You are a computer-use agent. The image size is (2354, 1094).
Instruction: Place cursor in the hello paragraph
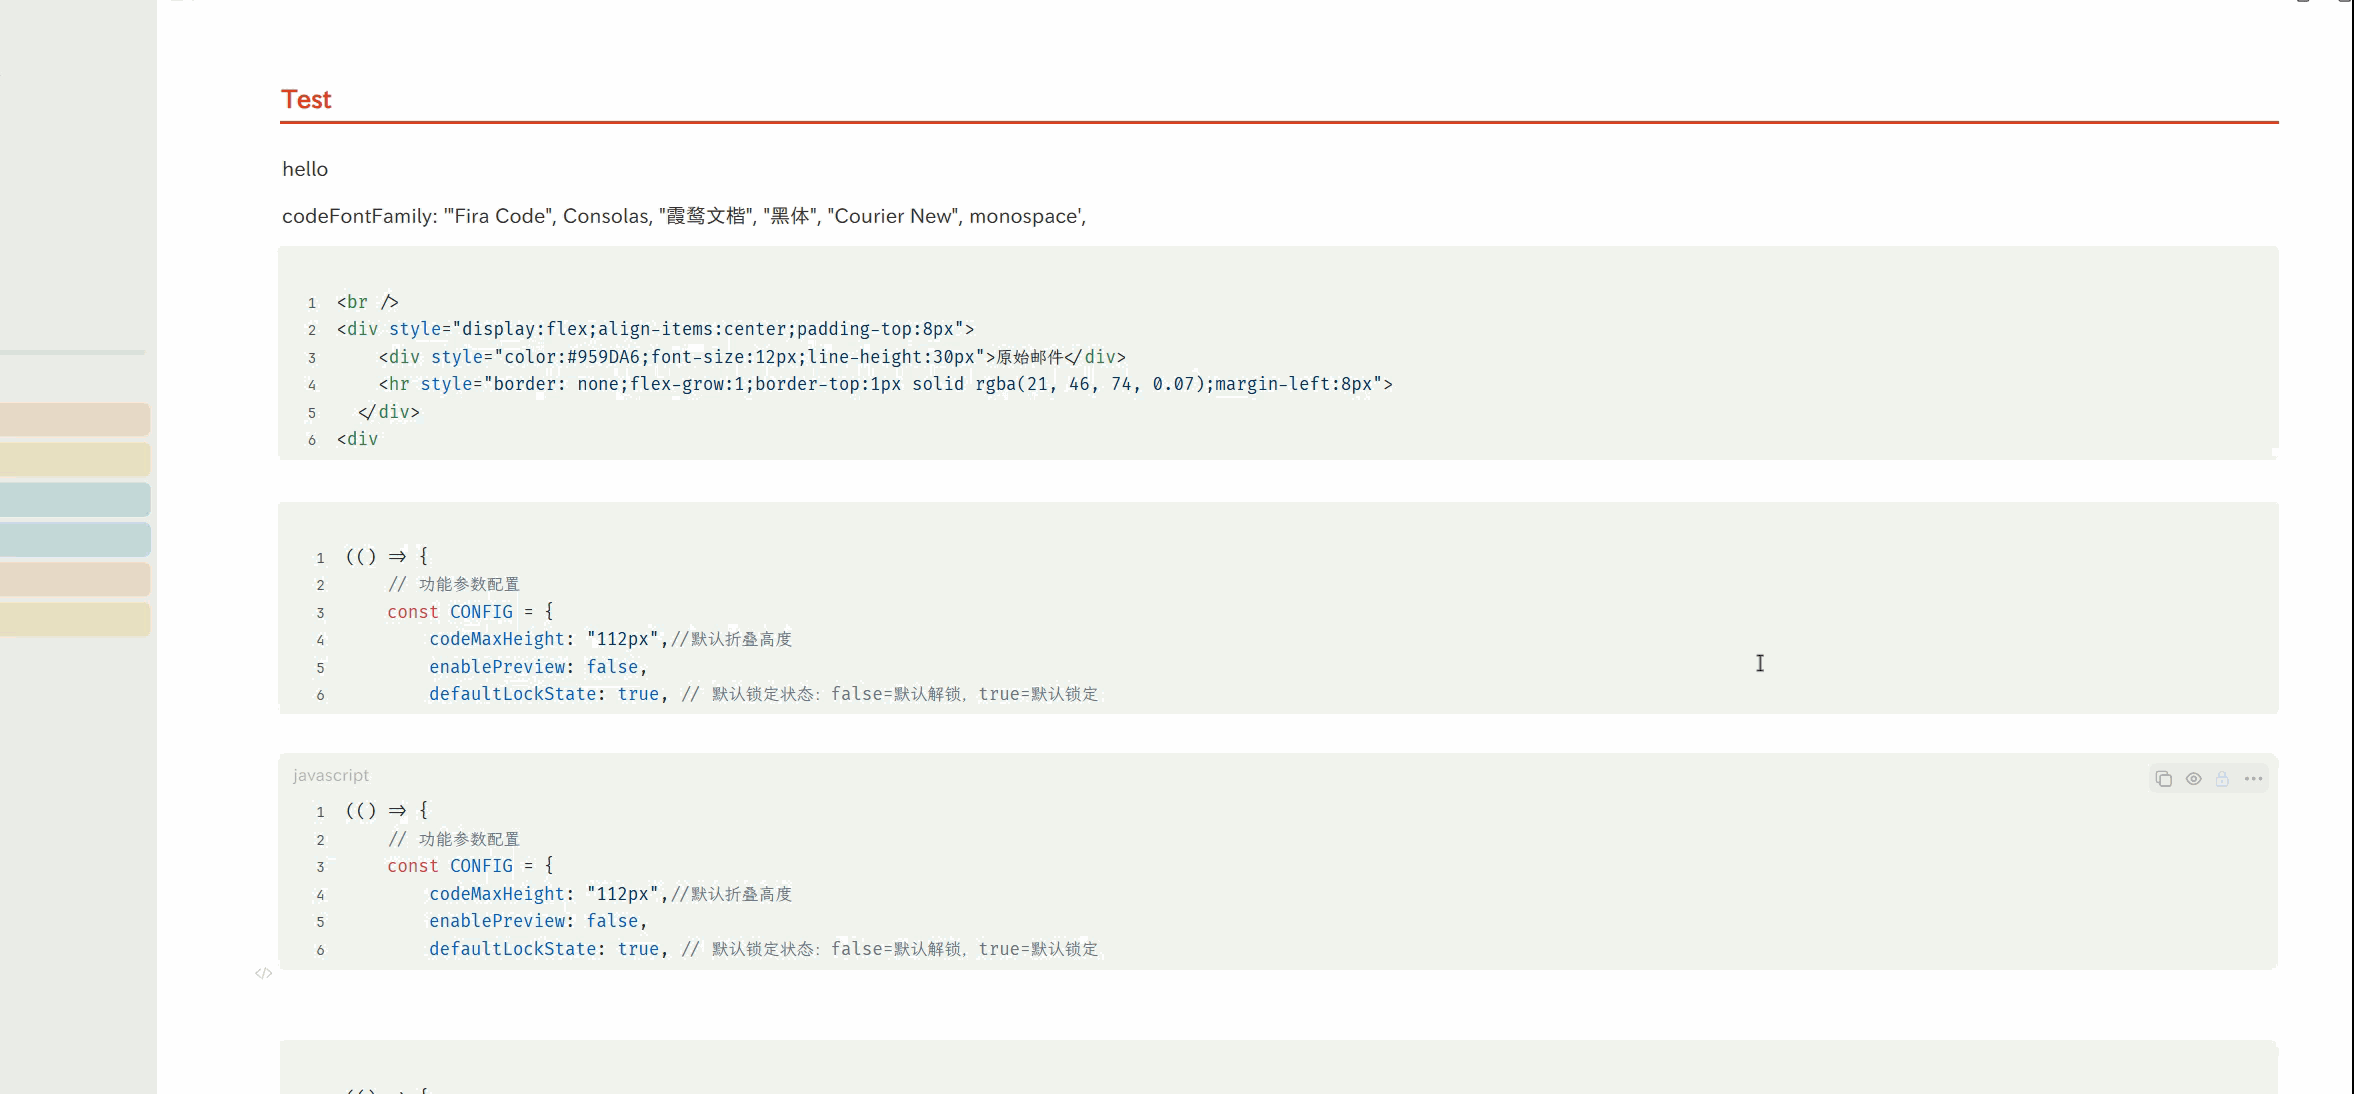click(x=305, y=169)
